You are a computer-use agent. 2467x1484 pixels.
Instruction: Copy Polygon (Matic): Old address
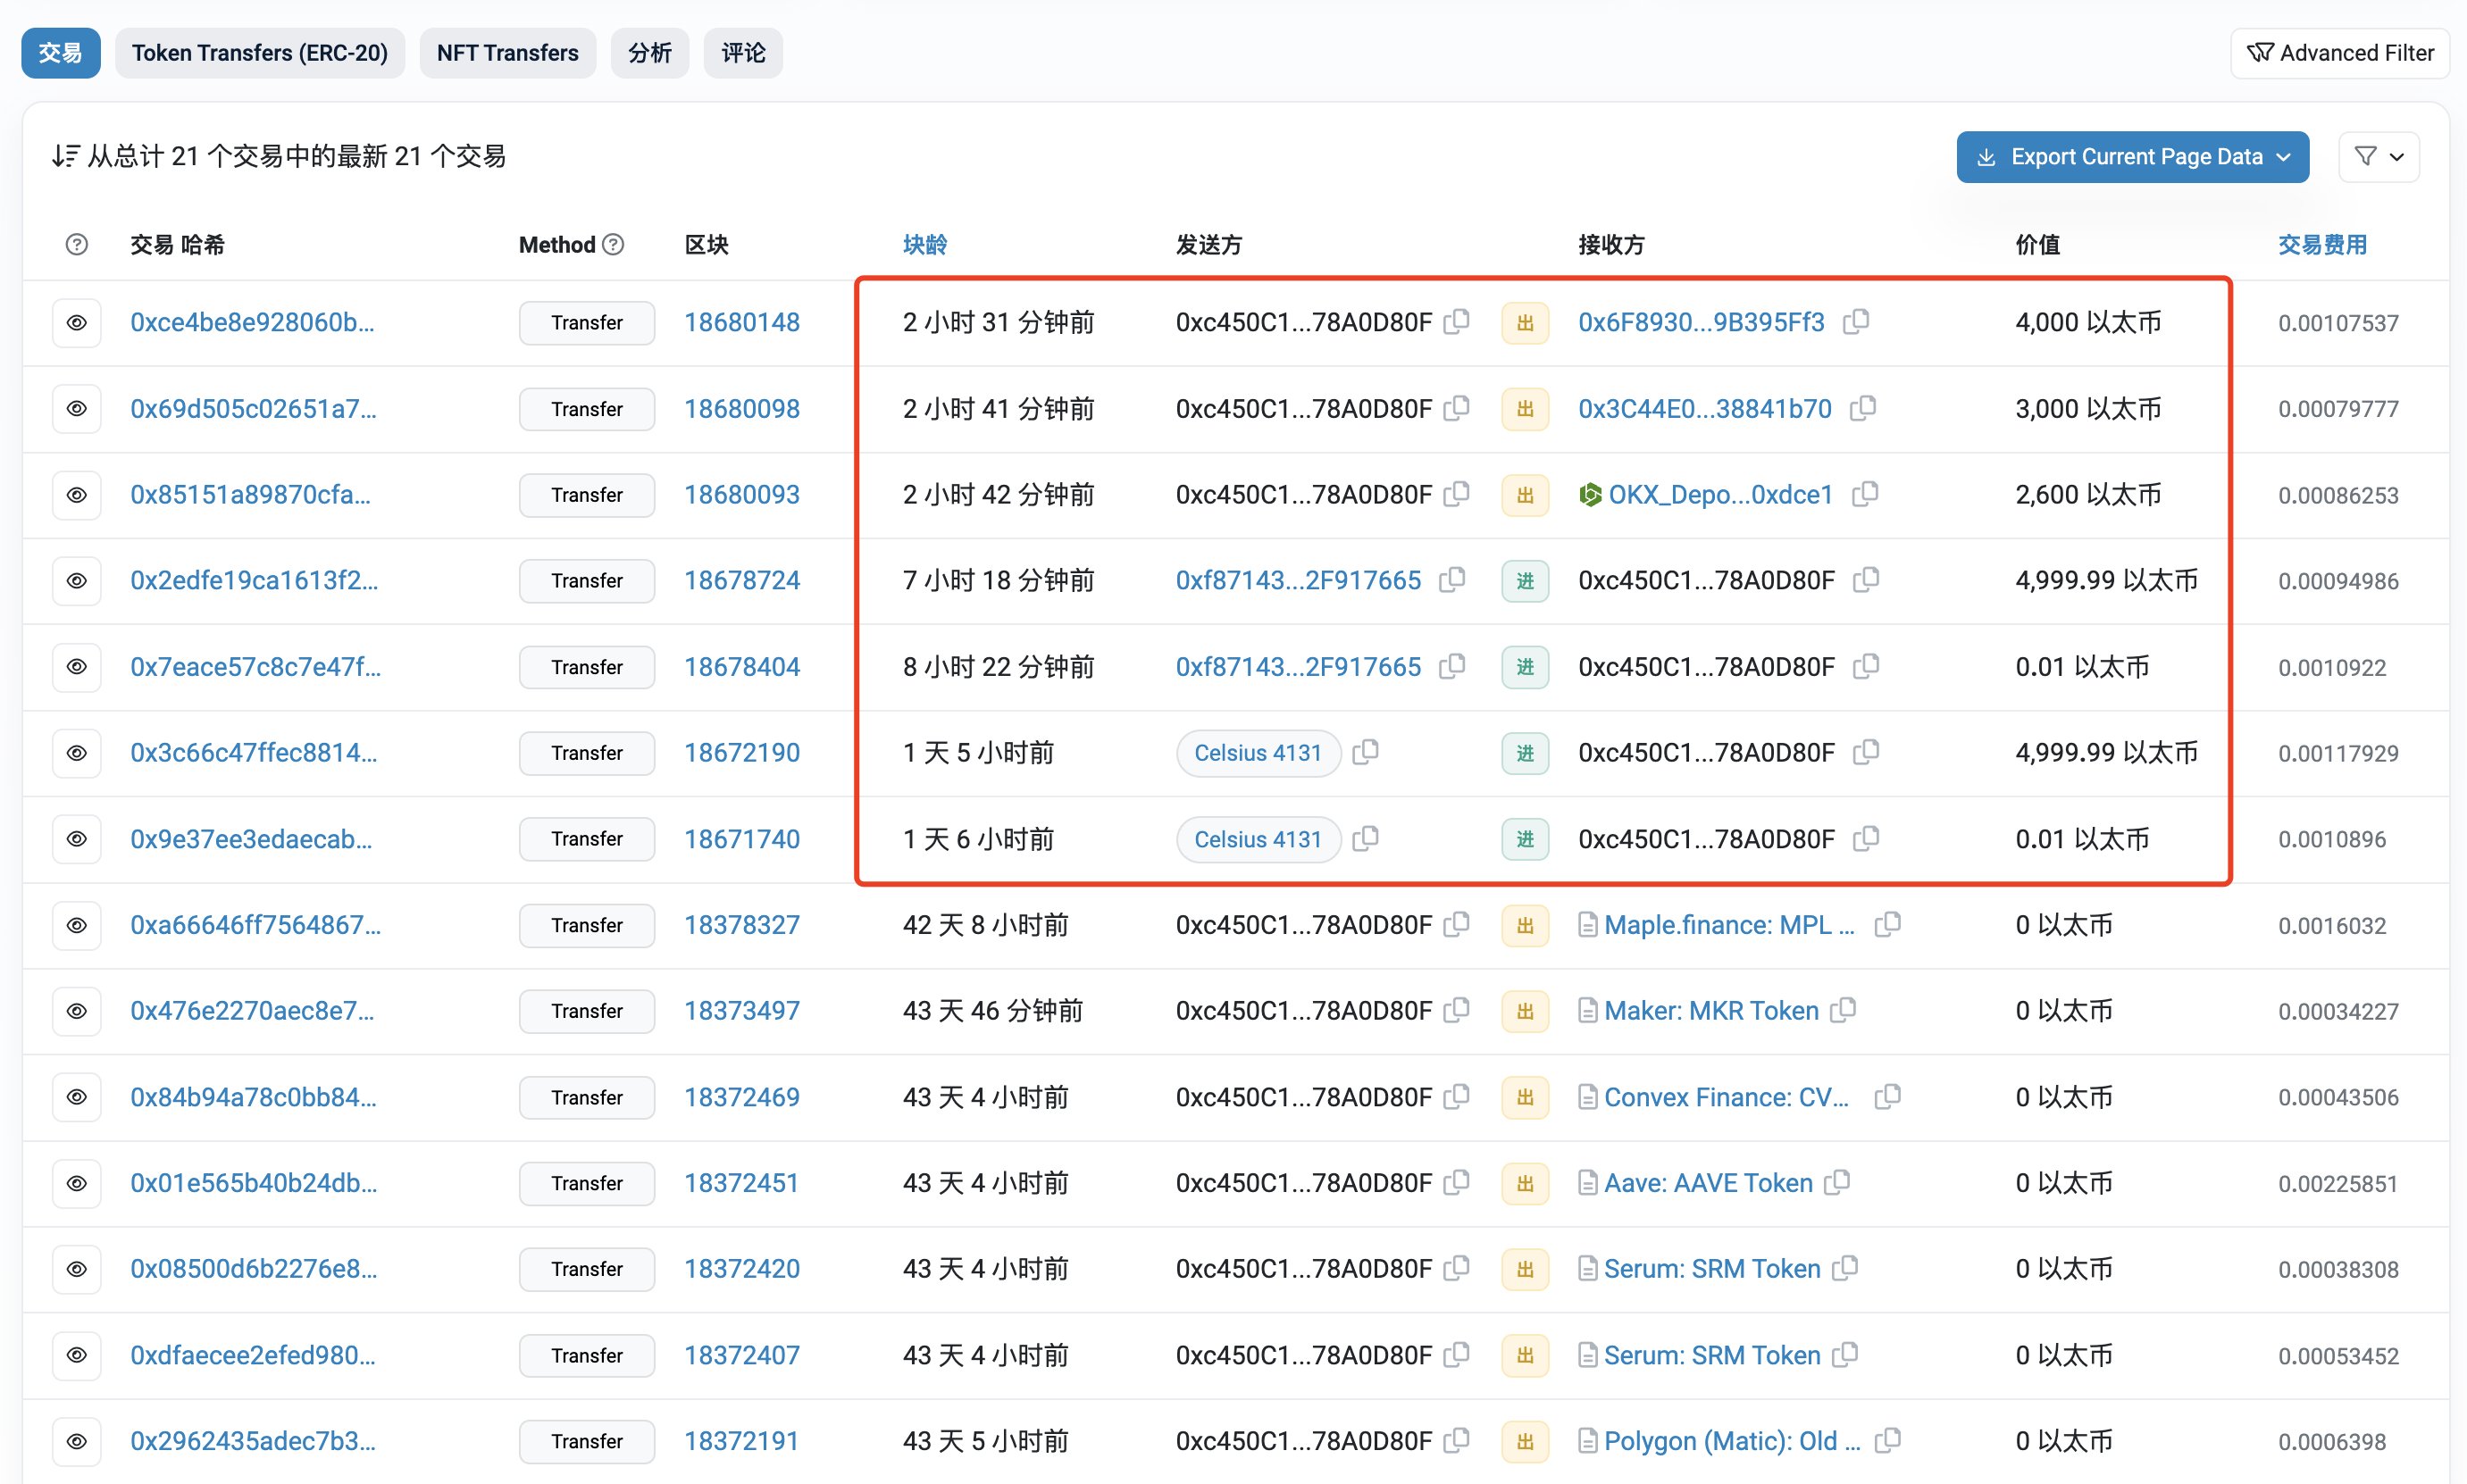coord(1887,1441)
